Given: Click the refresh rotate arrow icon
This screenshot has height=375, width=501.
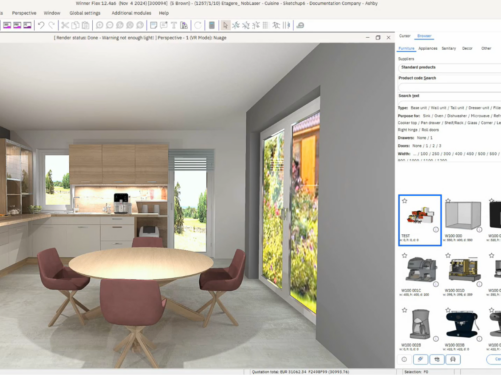Looking at the screenshot, I should [x=198, y=25].
